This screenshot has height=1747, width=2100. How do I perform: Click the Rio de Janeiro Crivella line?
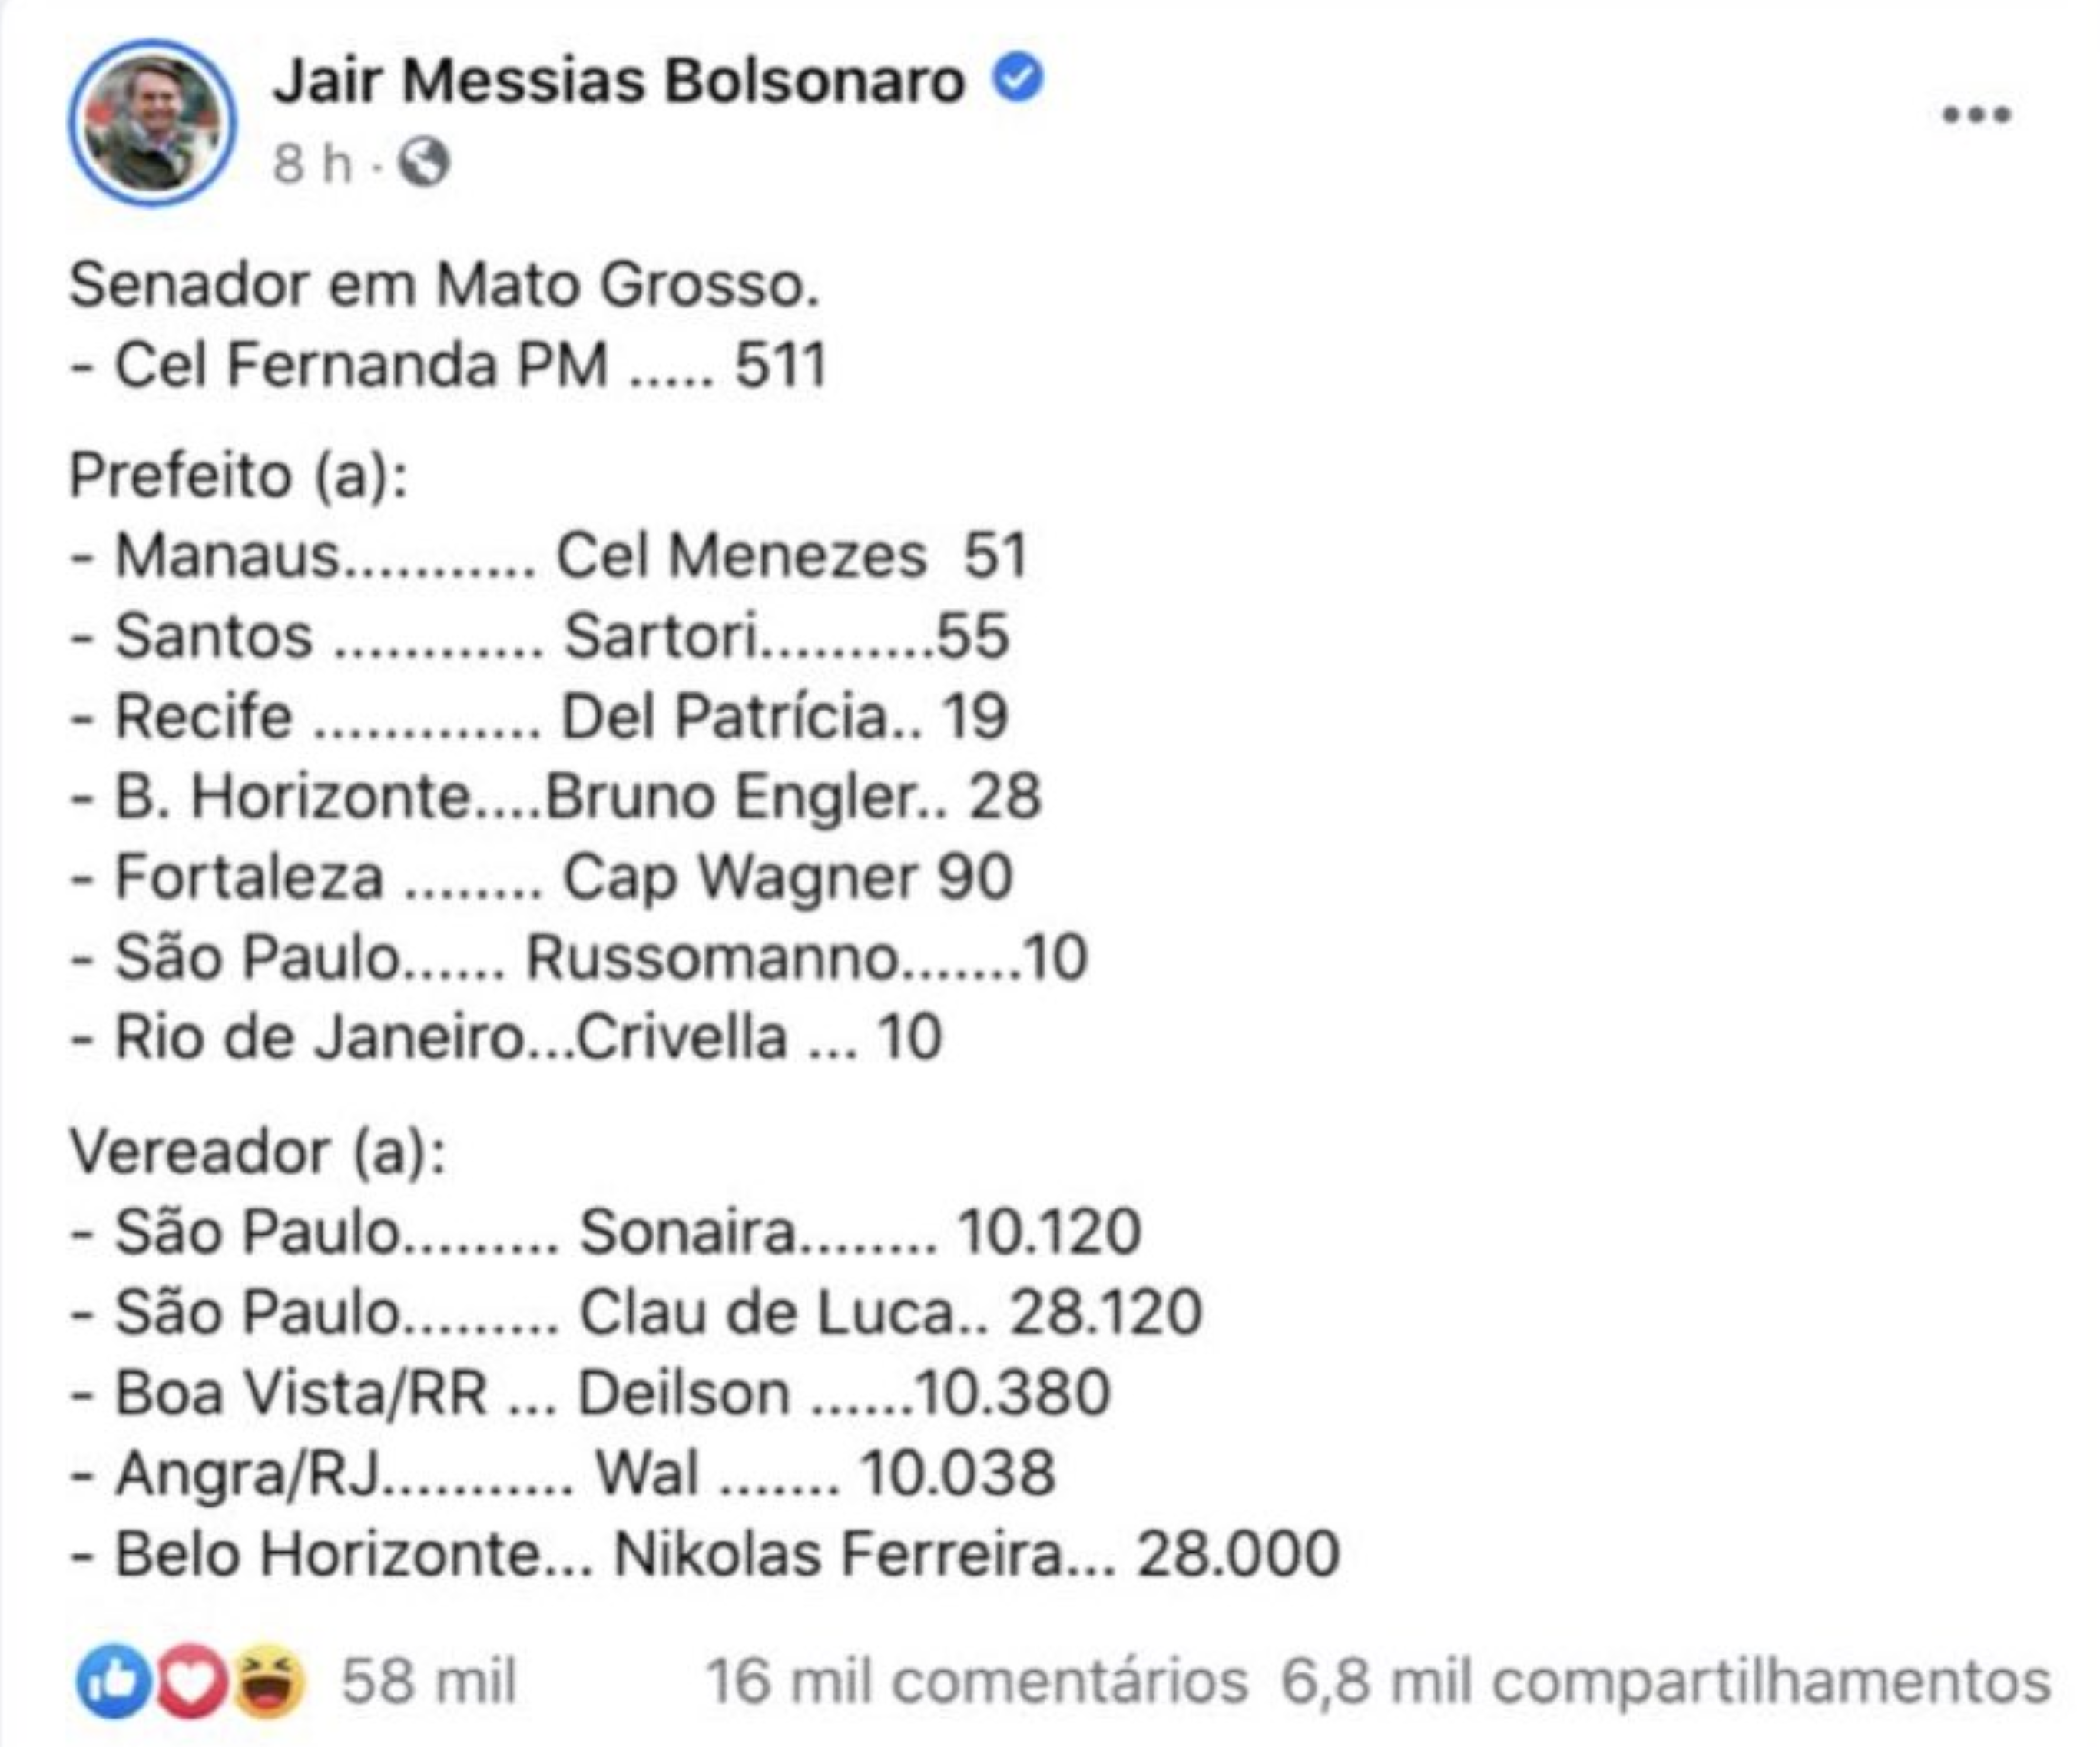coord(506,1037)
